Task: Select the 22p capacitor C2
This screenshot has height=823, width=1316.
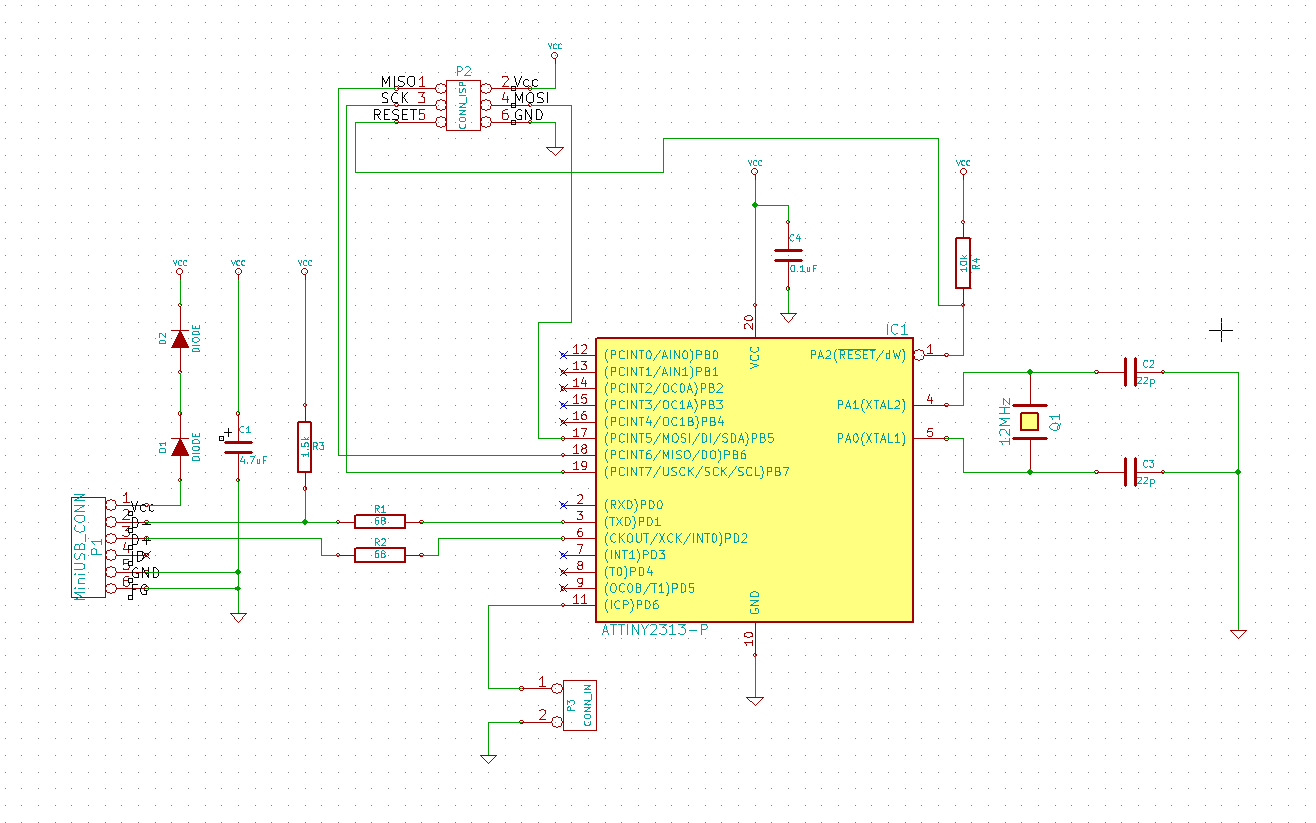Action: [1132, 372]
